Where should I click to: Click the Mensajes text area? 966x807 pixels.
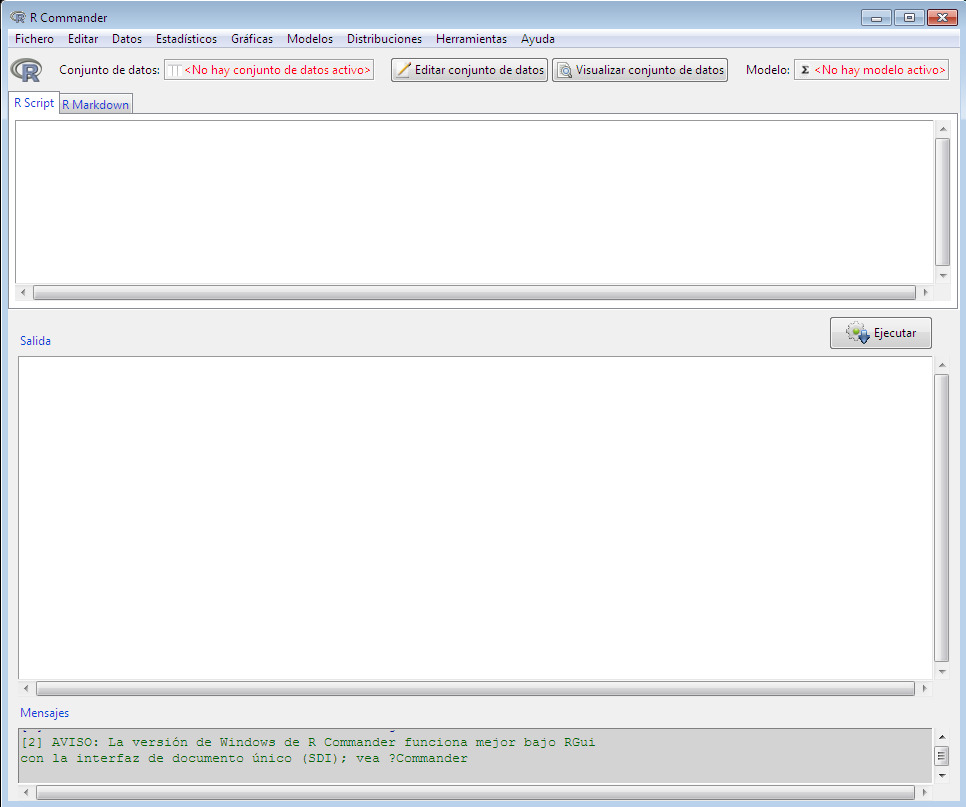point(475,756)
